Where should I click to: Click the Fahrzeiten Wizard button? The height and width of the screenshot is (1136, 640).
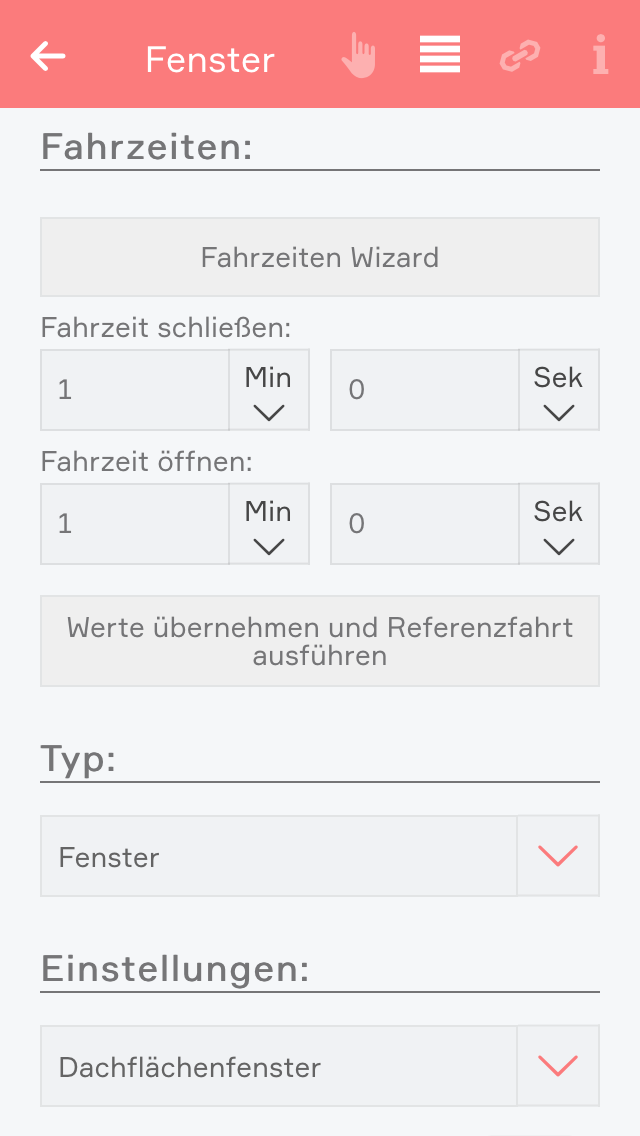(320, 257)
